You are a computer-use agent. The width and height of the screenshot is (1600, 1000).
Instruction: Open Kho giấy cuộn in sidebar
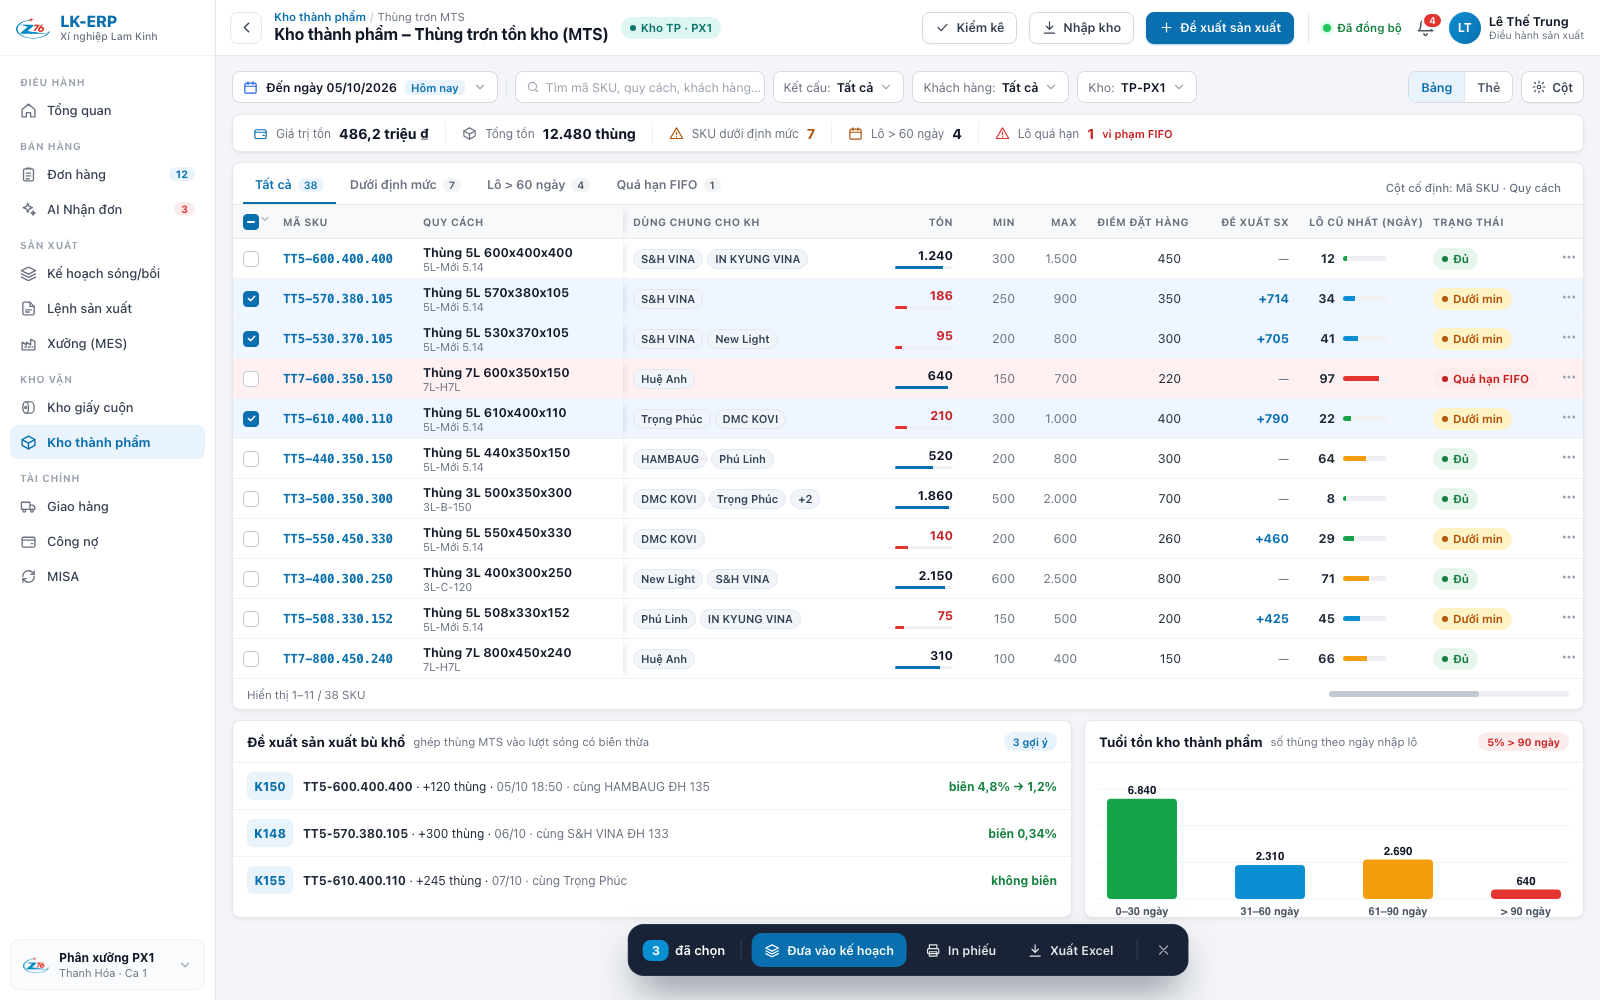point(107,407)
